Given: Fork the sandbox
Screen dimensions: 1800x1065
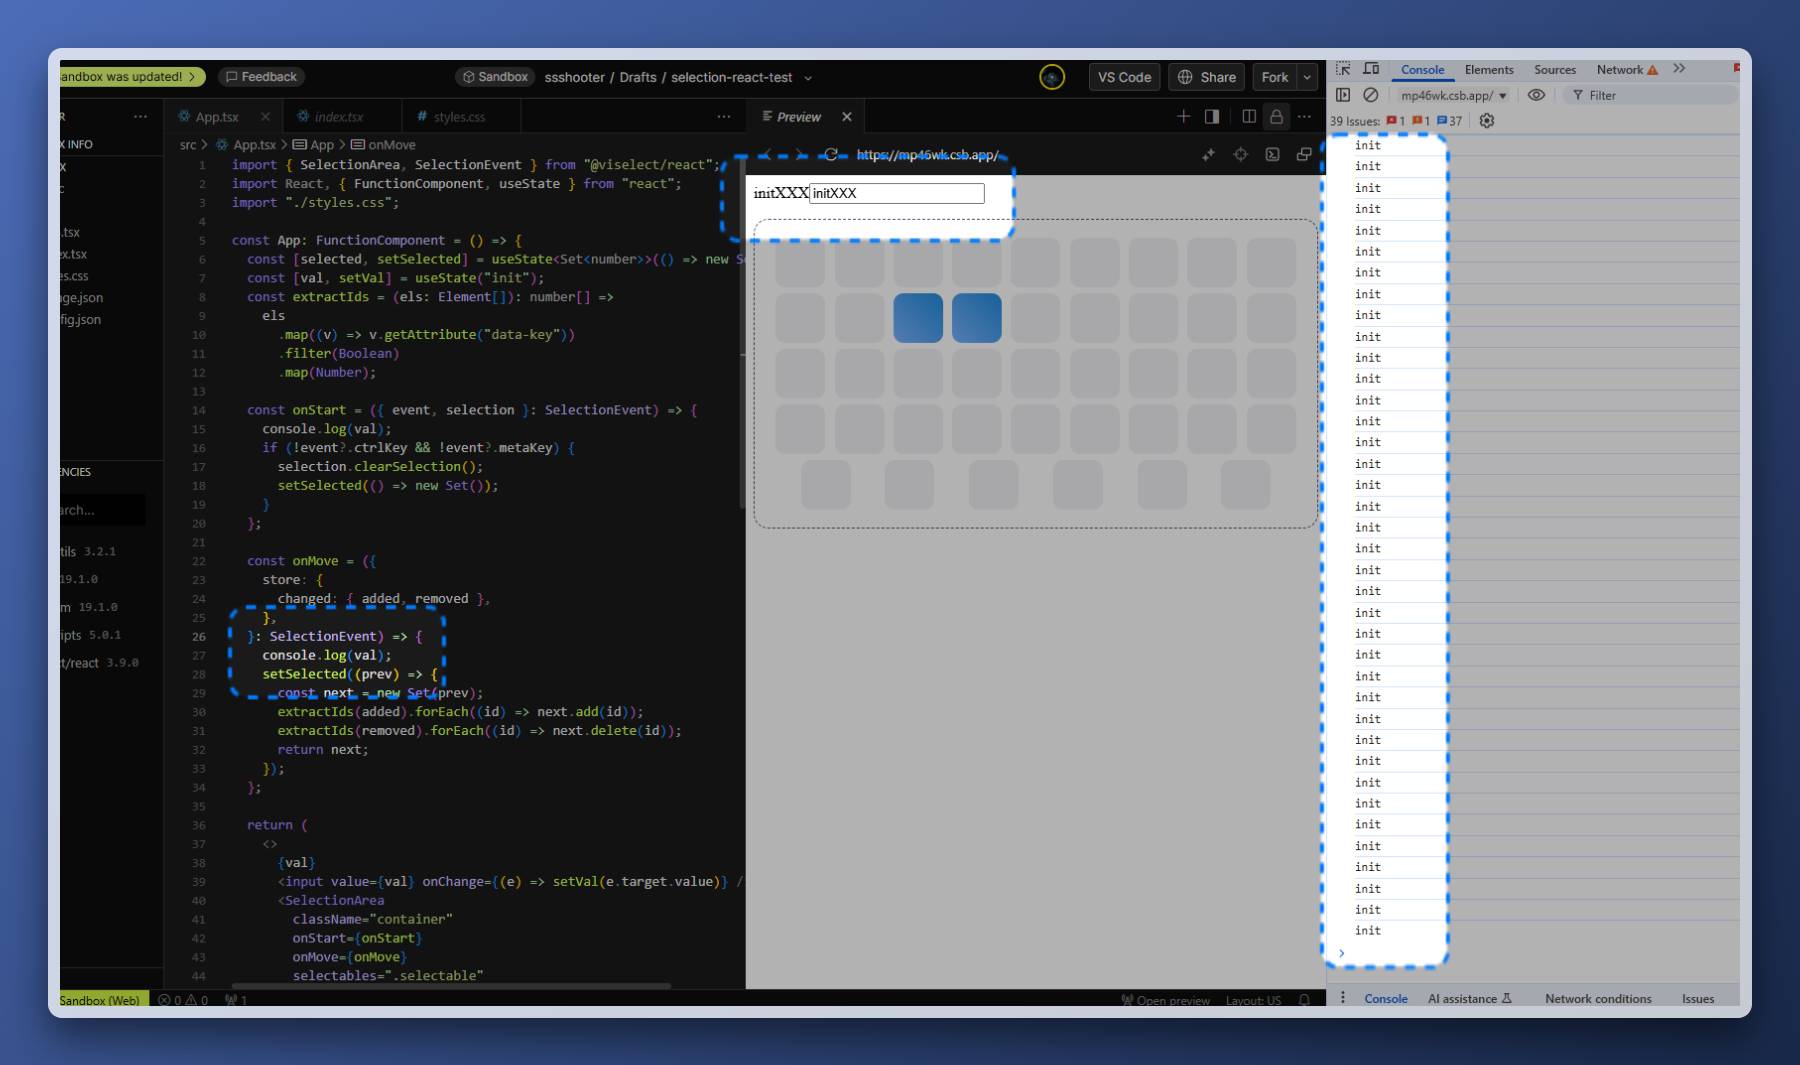Looking at the screenshot, I should click(x=1275, y=77).
